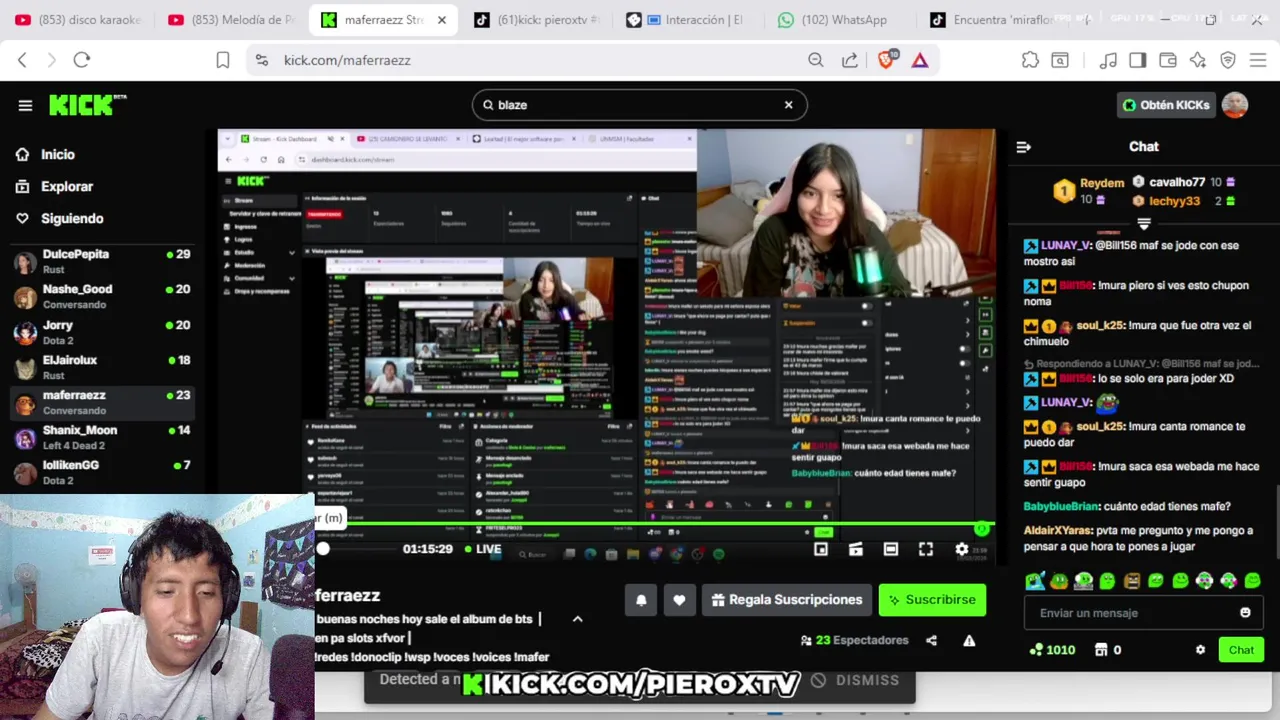Open the browser extensions puzzle icon
Image resolution: width=1280 pixels, height=720 pixels.
pyautogui.click(x=1030, y=60)
